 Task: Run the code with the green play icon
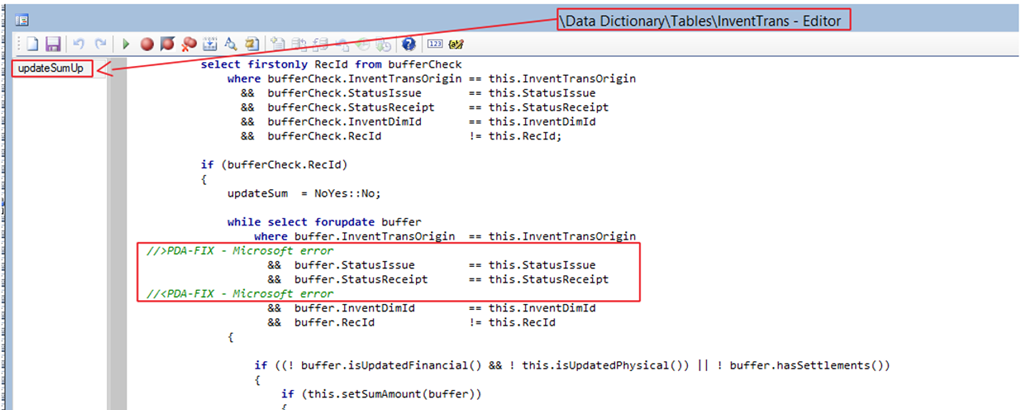pyautogui.click(x=126, y=44)
